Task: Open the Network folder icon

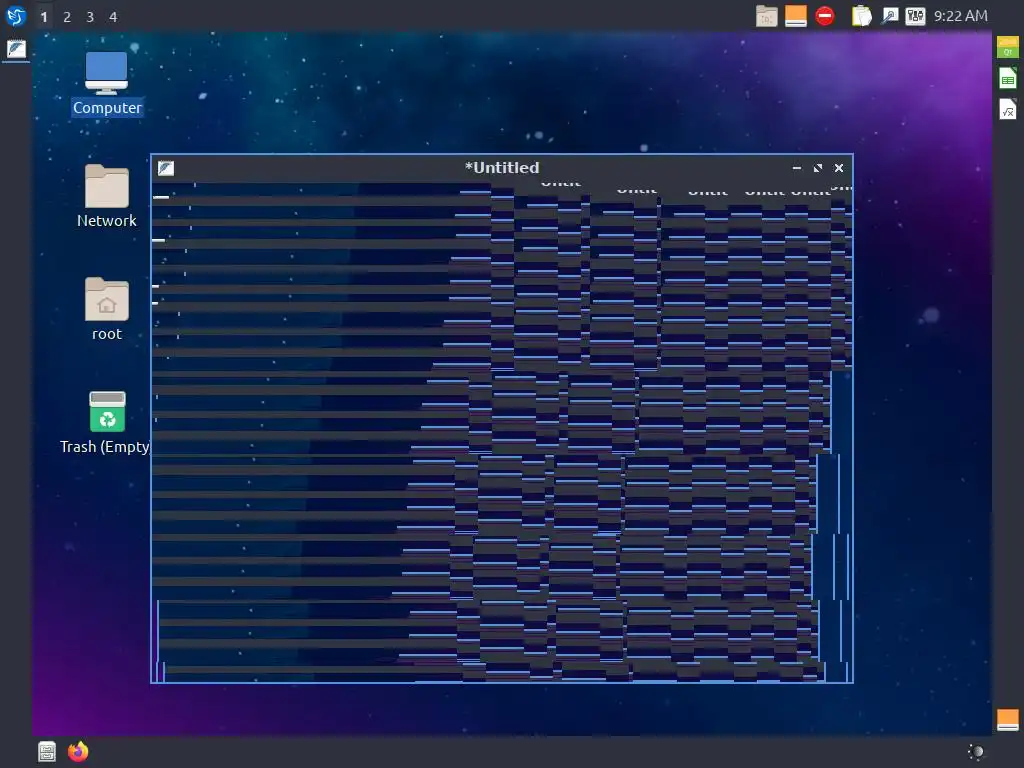Action: (106, 196)
